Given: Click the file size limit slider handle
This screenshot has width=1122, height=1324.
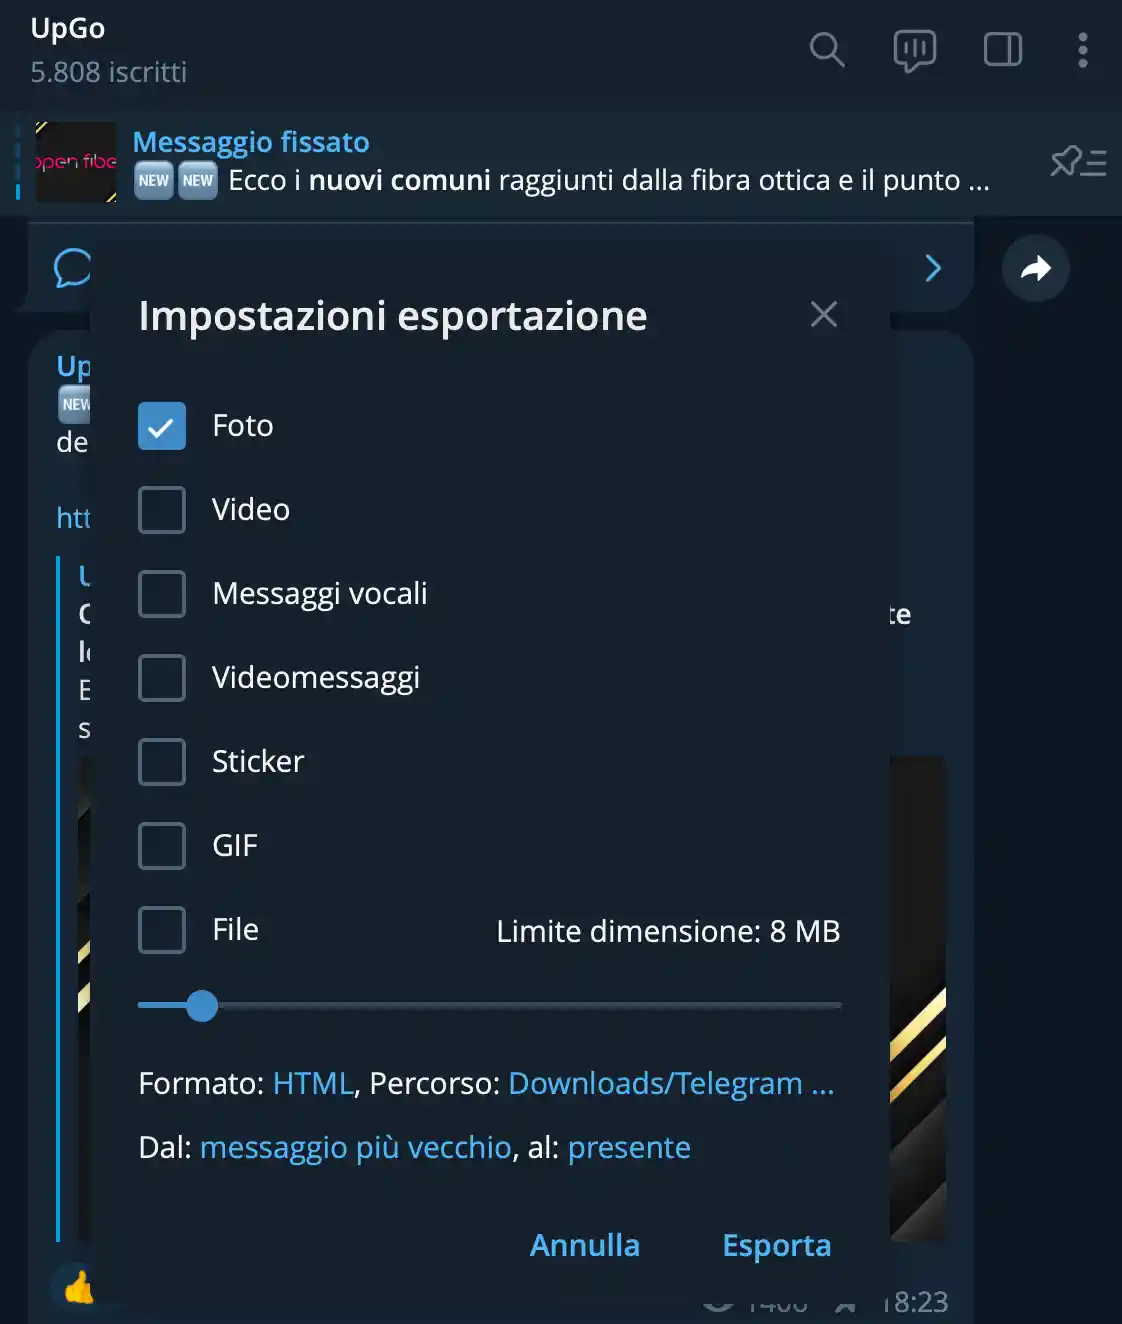Looking at the screenshot, I should pyautogui.click(x=202, y=1006).
